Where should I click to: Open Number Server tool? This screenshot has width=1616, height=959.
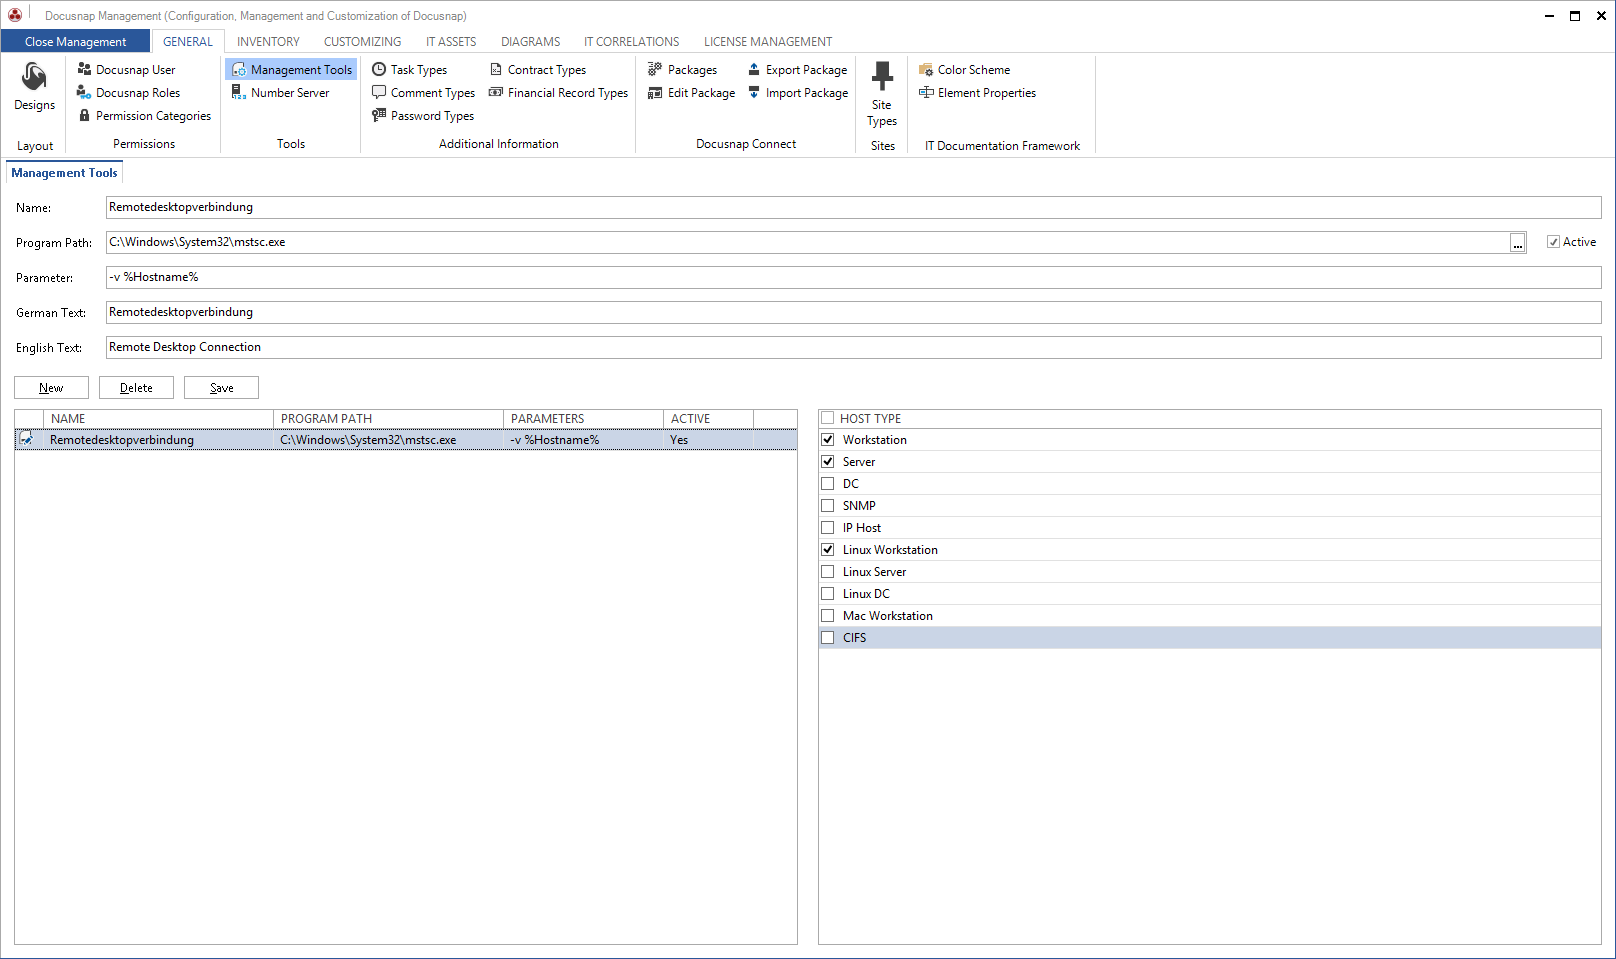[x=281, y=93]
